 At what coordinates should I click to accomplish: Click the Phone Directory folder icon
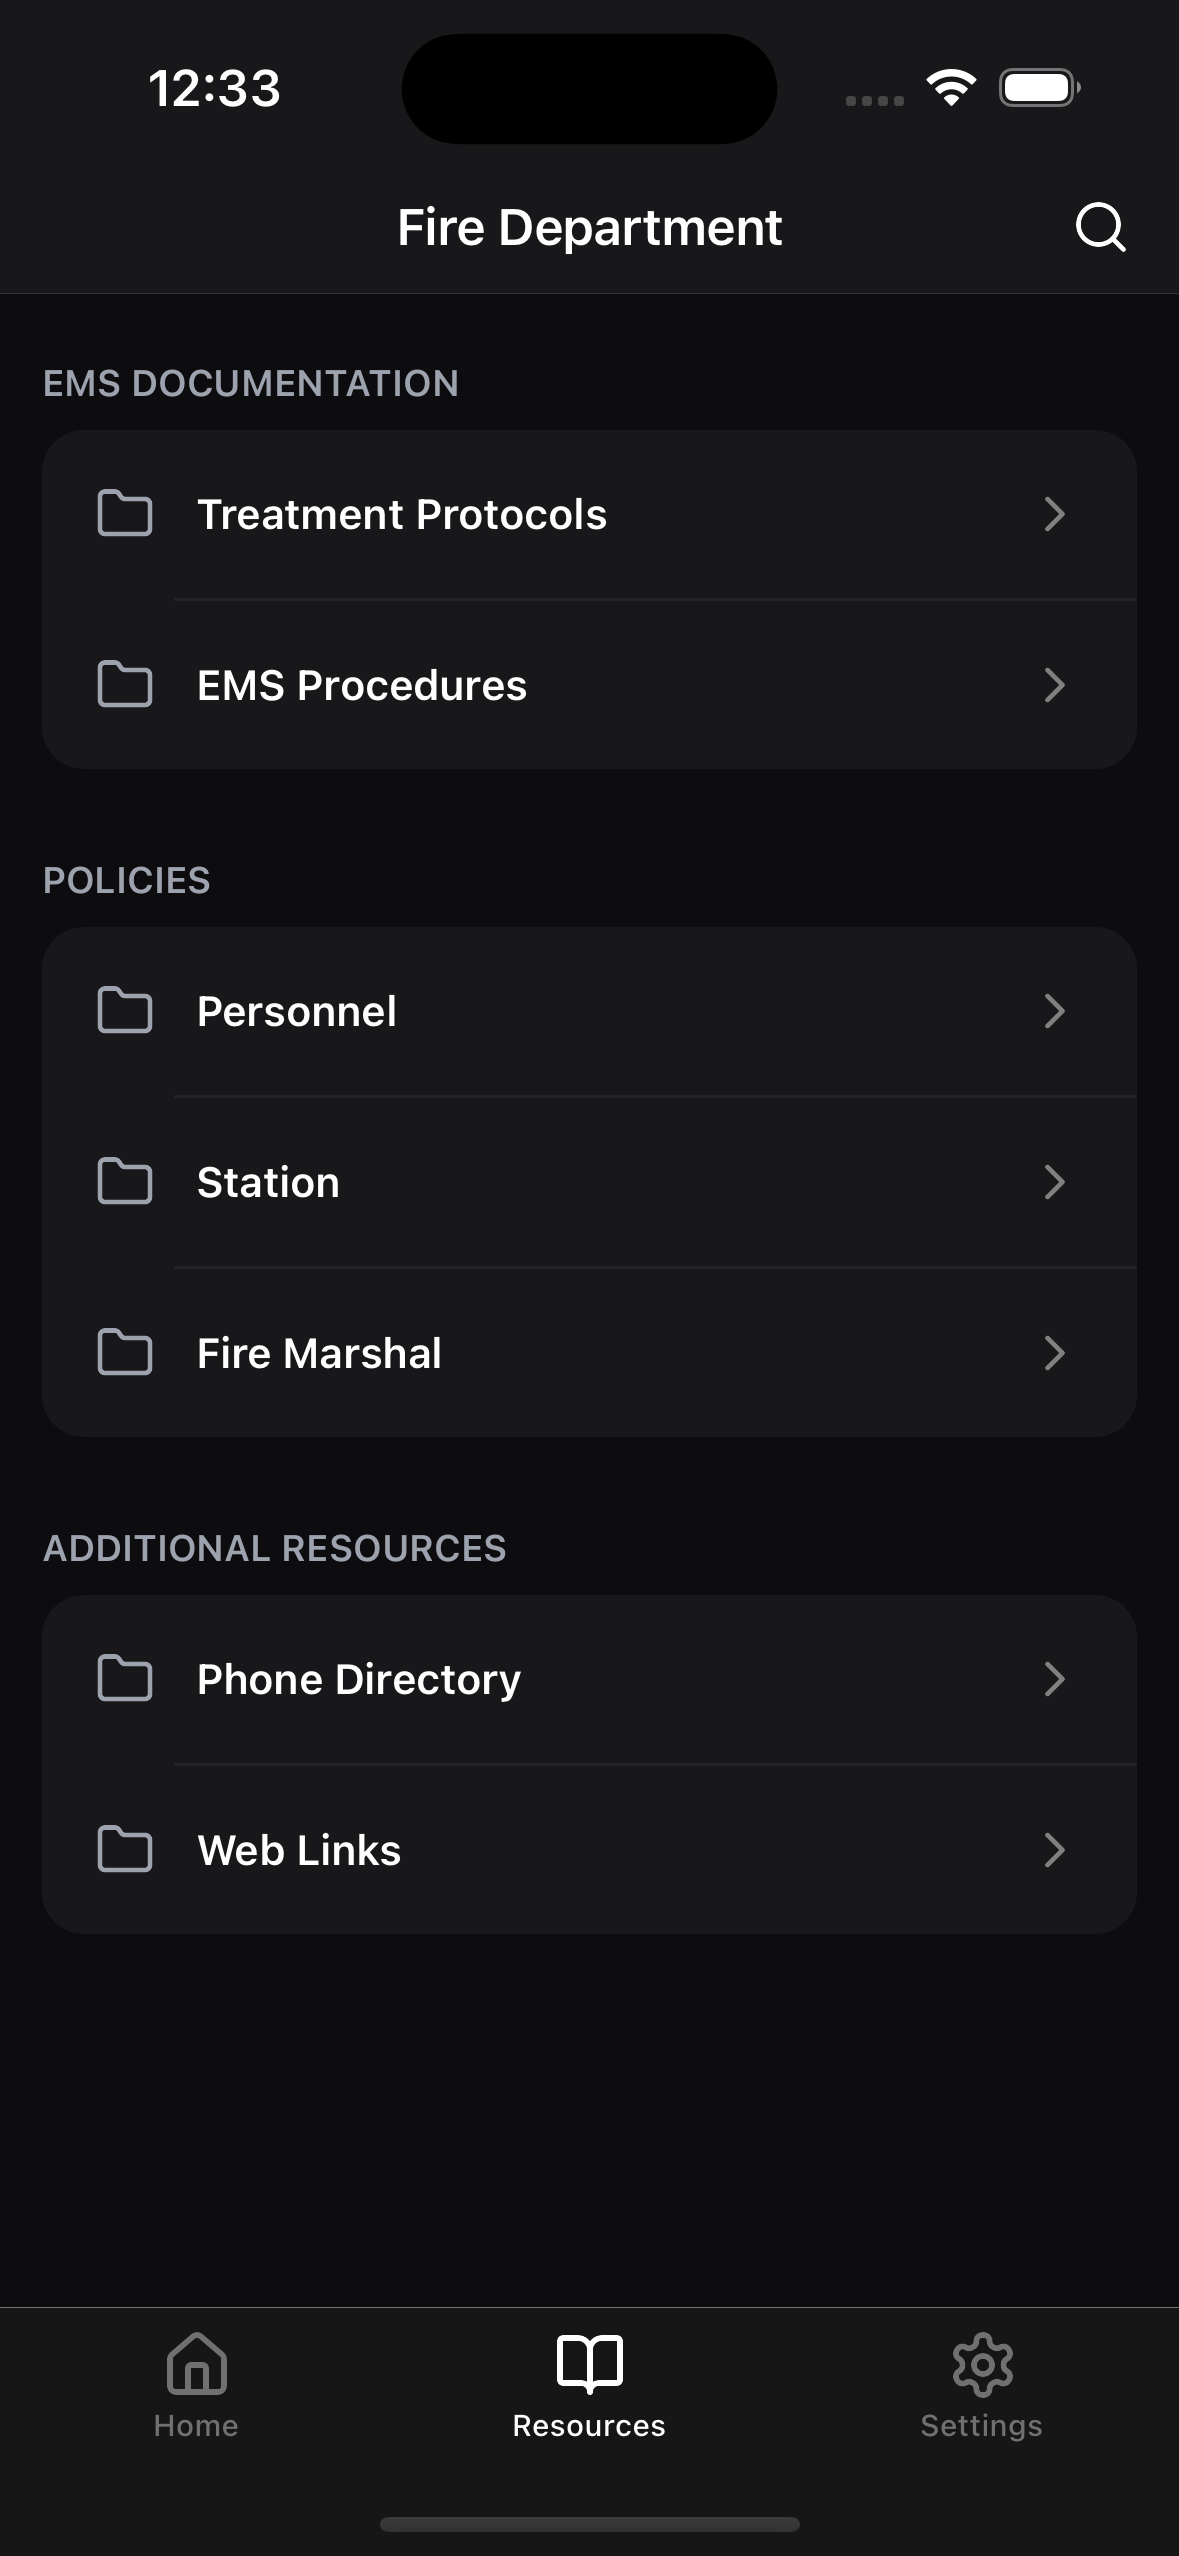[x=125, y=1679]
